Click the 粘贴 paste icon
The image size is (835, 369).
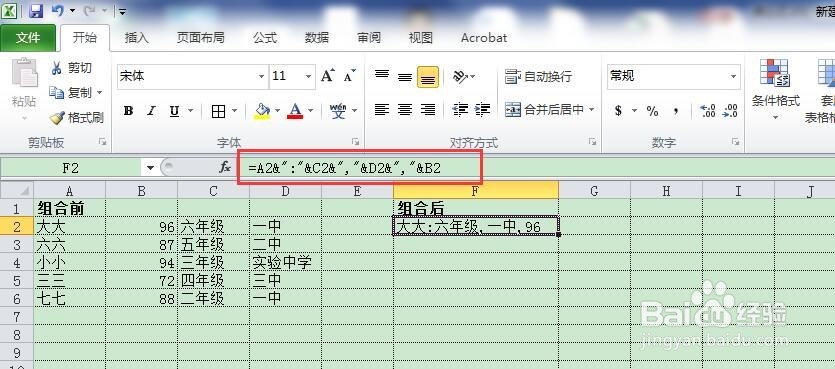coord(24,72)
